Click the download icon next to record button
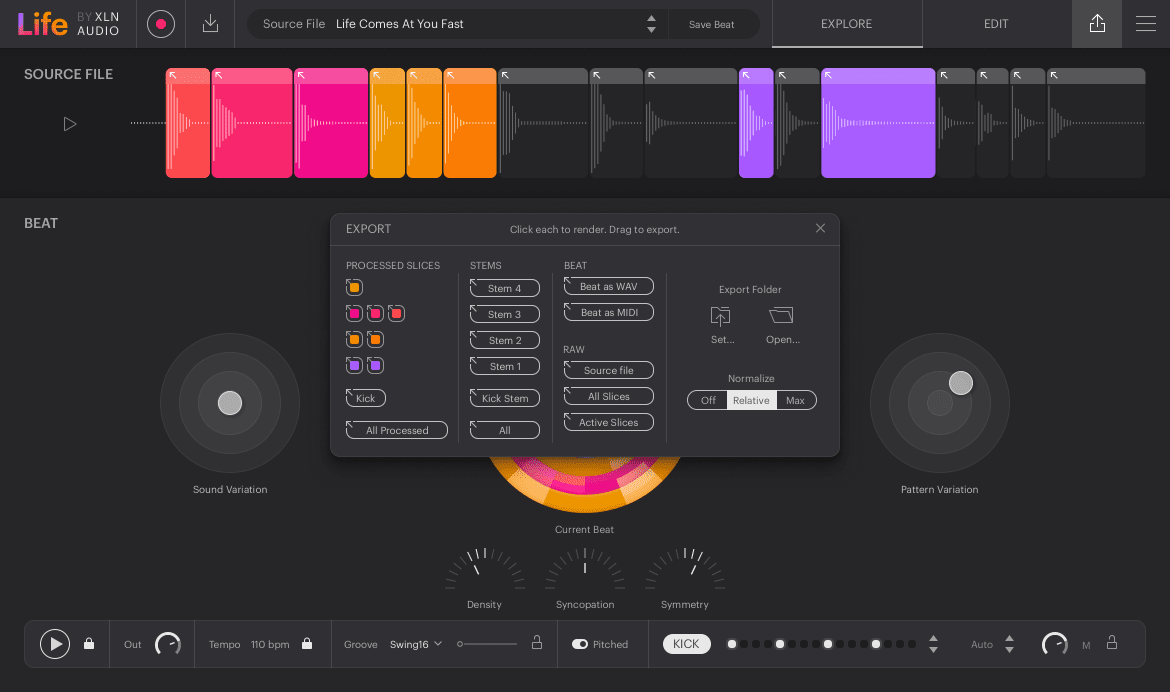Viewport: 1170px width, 692px height. (210, 24)
